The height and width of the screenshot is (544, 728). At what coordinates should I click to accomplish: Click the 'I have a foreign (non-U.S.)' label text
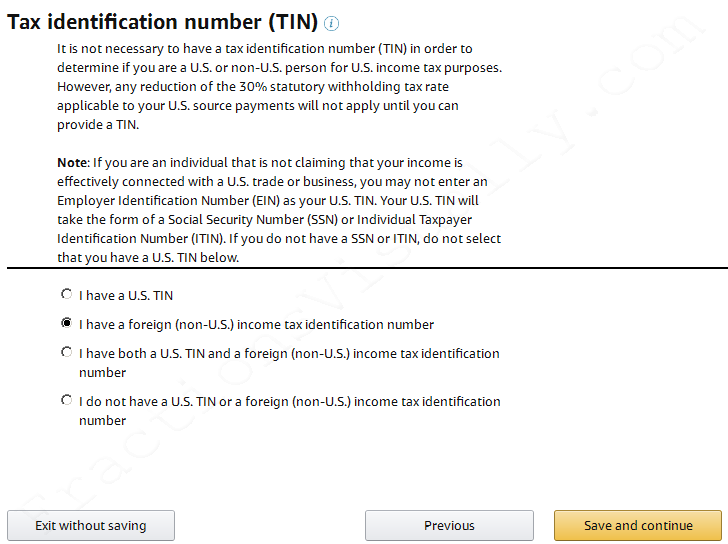256,324
